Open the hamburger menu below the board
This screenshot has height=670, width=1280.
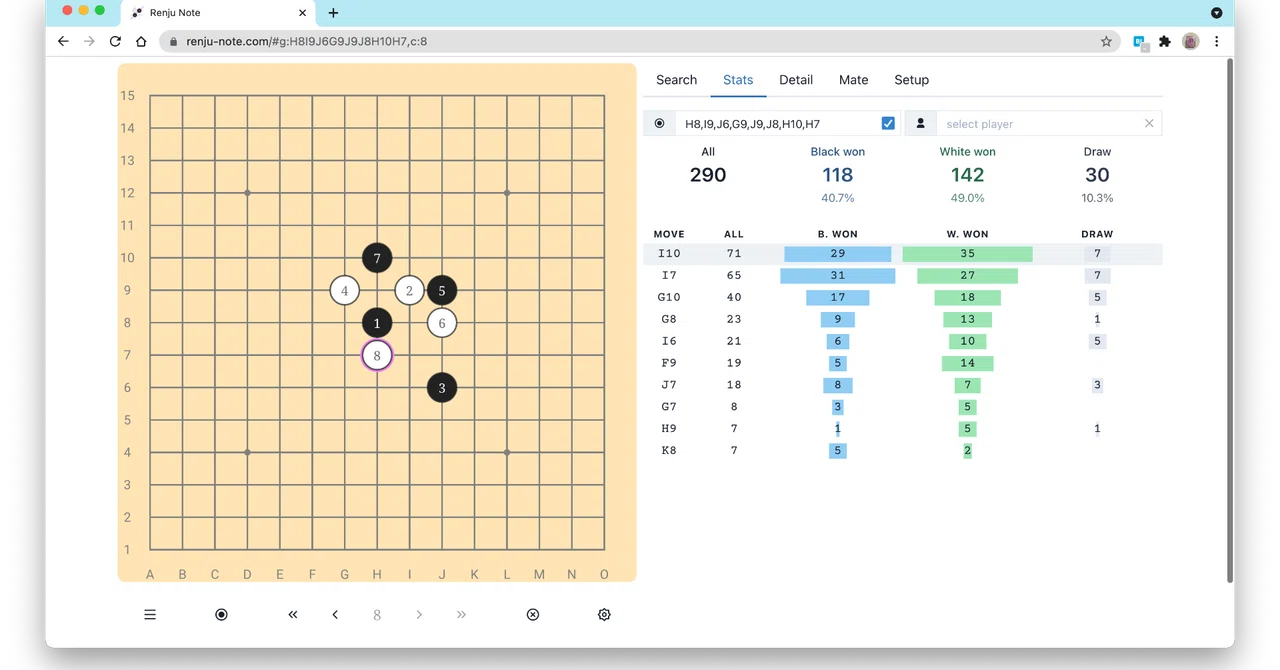point(150,615)
